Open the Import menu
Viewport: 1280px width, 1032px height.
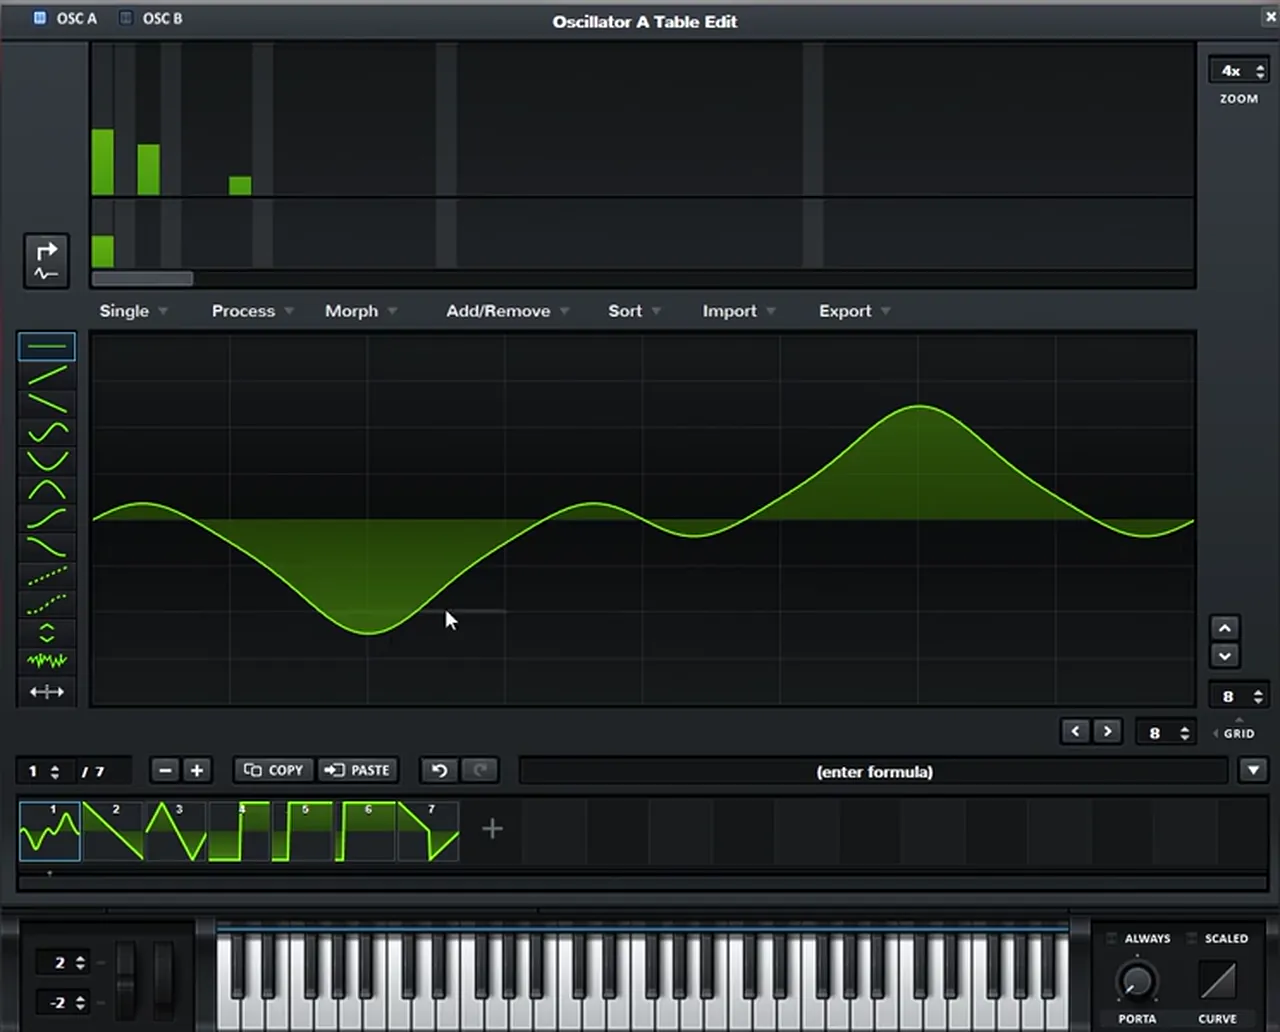[x=739, y=311]
